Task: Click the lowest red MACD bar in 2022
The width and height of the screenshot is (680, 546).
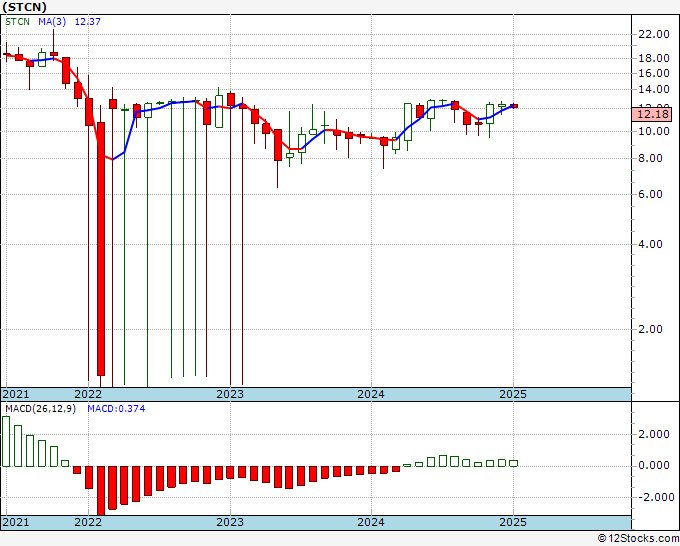Action: (101, 490)
